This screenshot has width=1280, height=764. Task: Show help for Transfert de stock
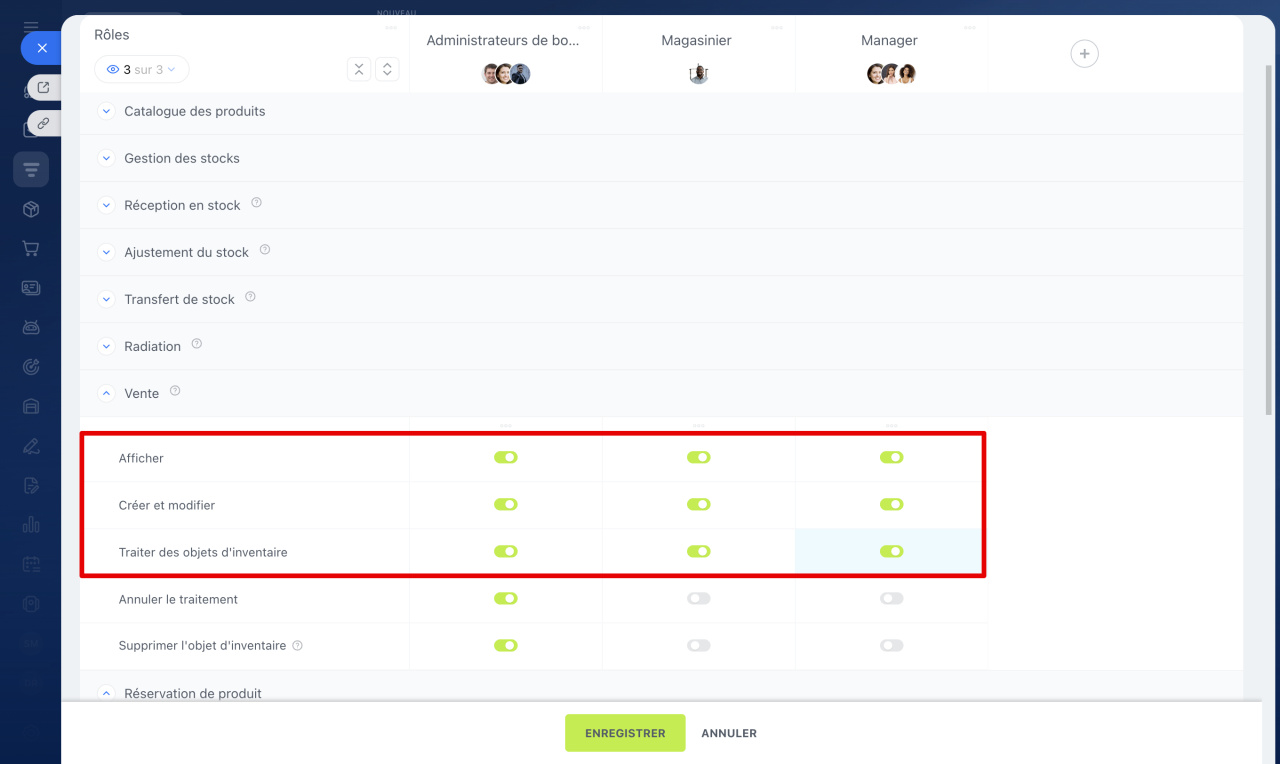[250, 297]
